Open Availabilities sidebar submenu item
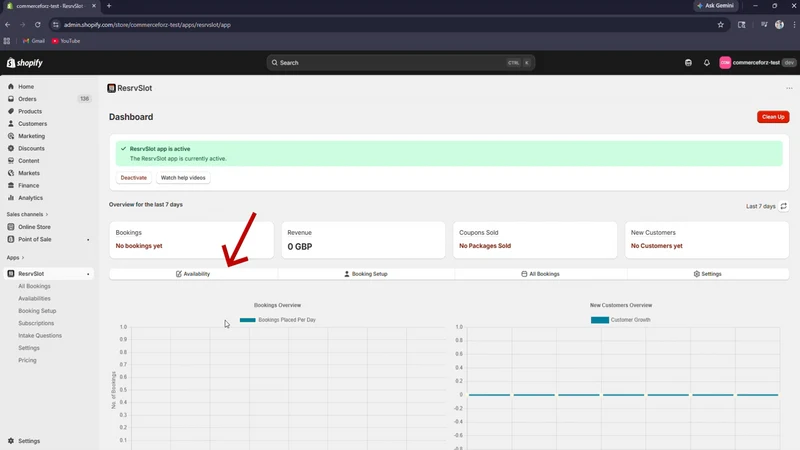Screen dimensions: 800x450 tap(34, 298)
